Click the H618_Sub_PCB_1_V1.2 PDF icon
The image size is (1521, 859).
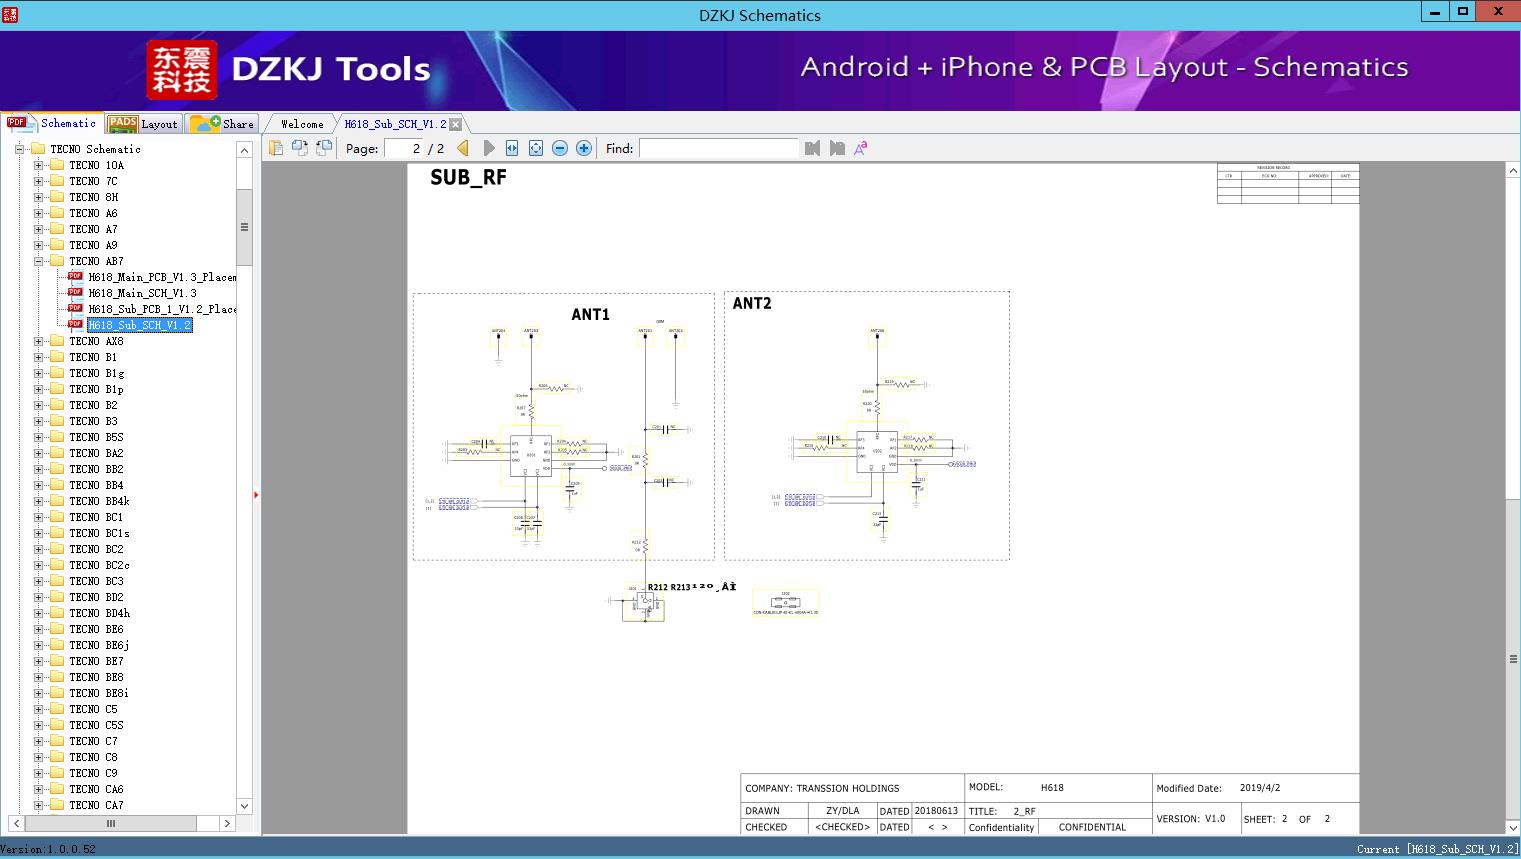click(75, 309)
